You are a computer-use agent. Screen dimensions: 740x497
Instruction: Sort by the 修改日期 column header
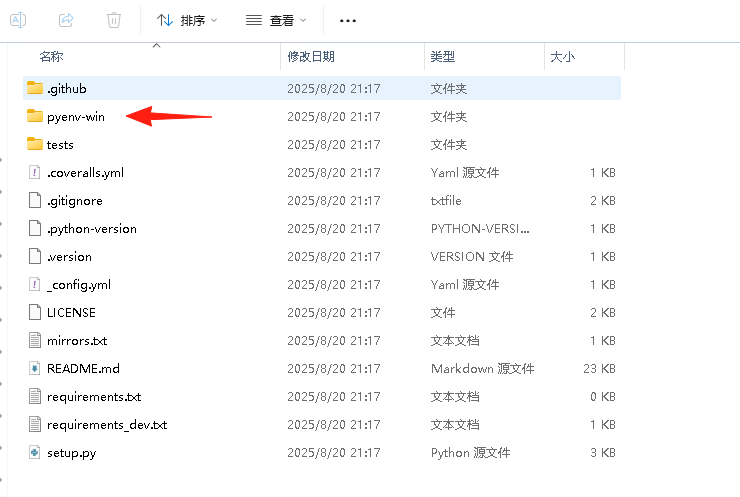(x=311, y=57)
